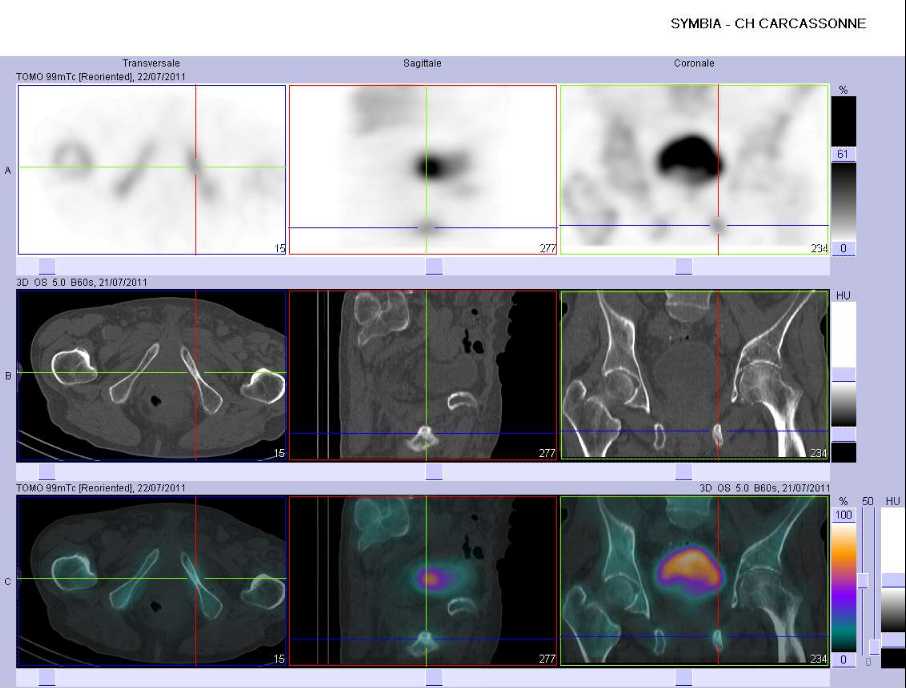The image size is (906, 688).
Task: Click the row letter C
Action: point(8,581)
